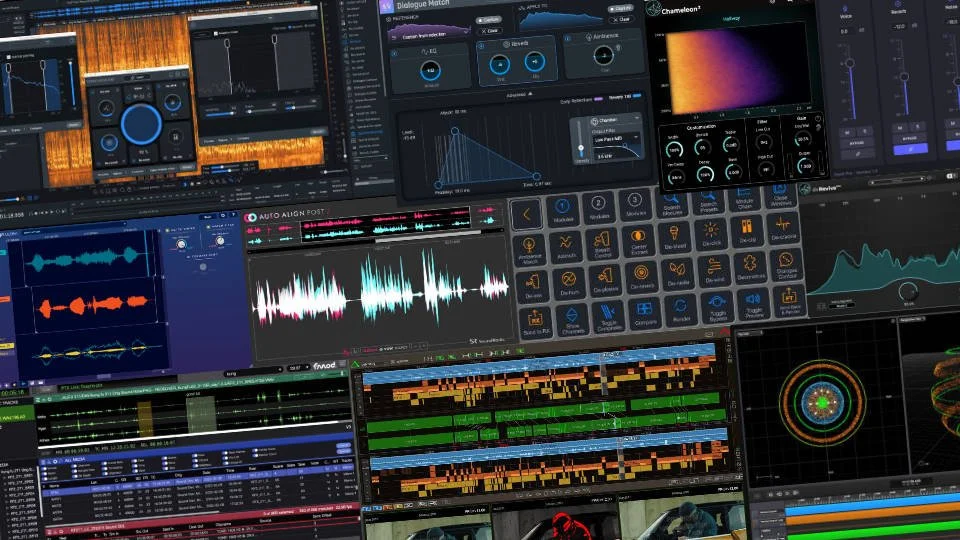Open the De-bleed module key
The width and height of the screenshot is (960, 540).
tap(674, 238)
